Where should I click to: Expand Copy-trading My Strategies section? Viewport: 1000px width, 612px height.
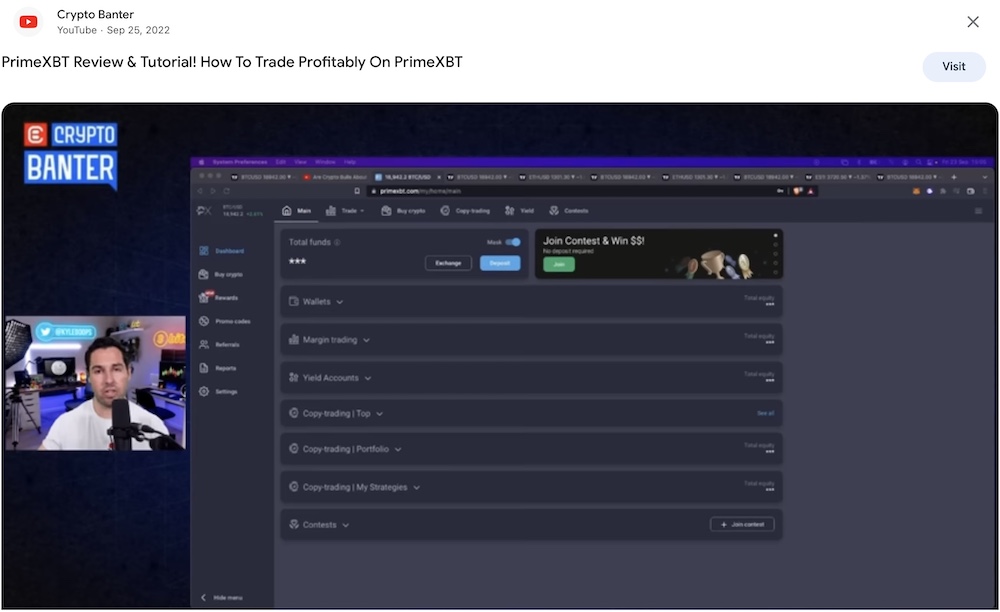tap(531, 487)
